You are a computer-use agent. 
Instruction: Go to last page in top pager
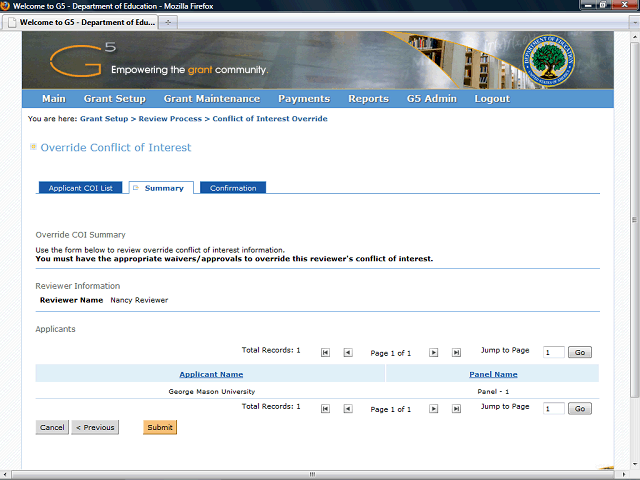[456, 353]
